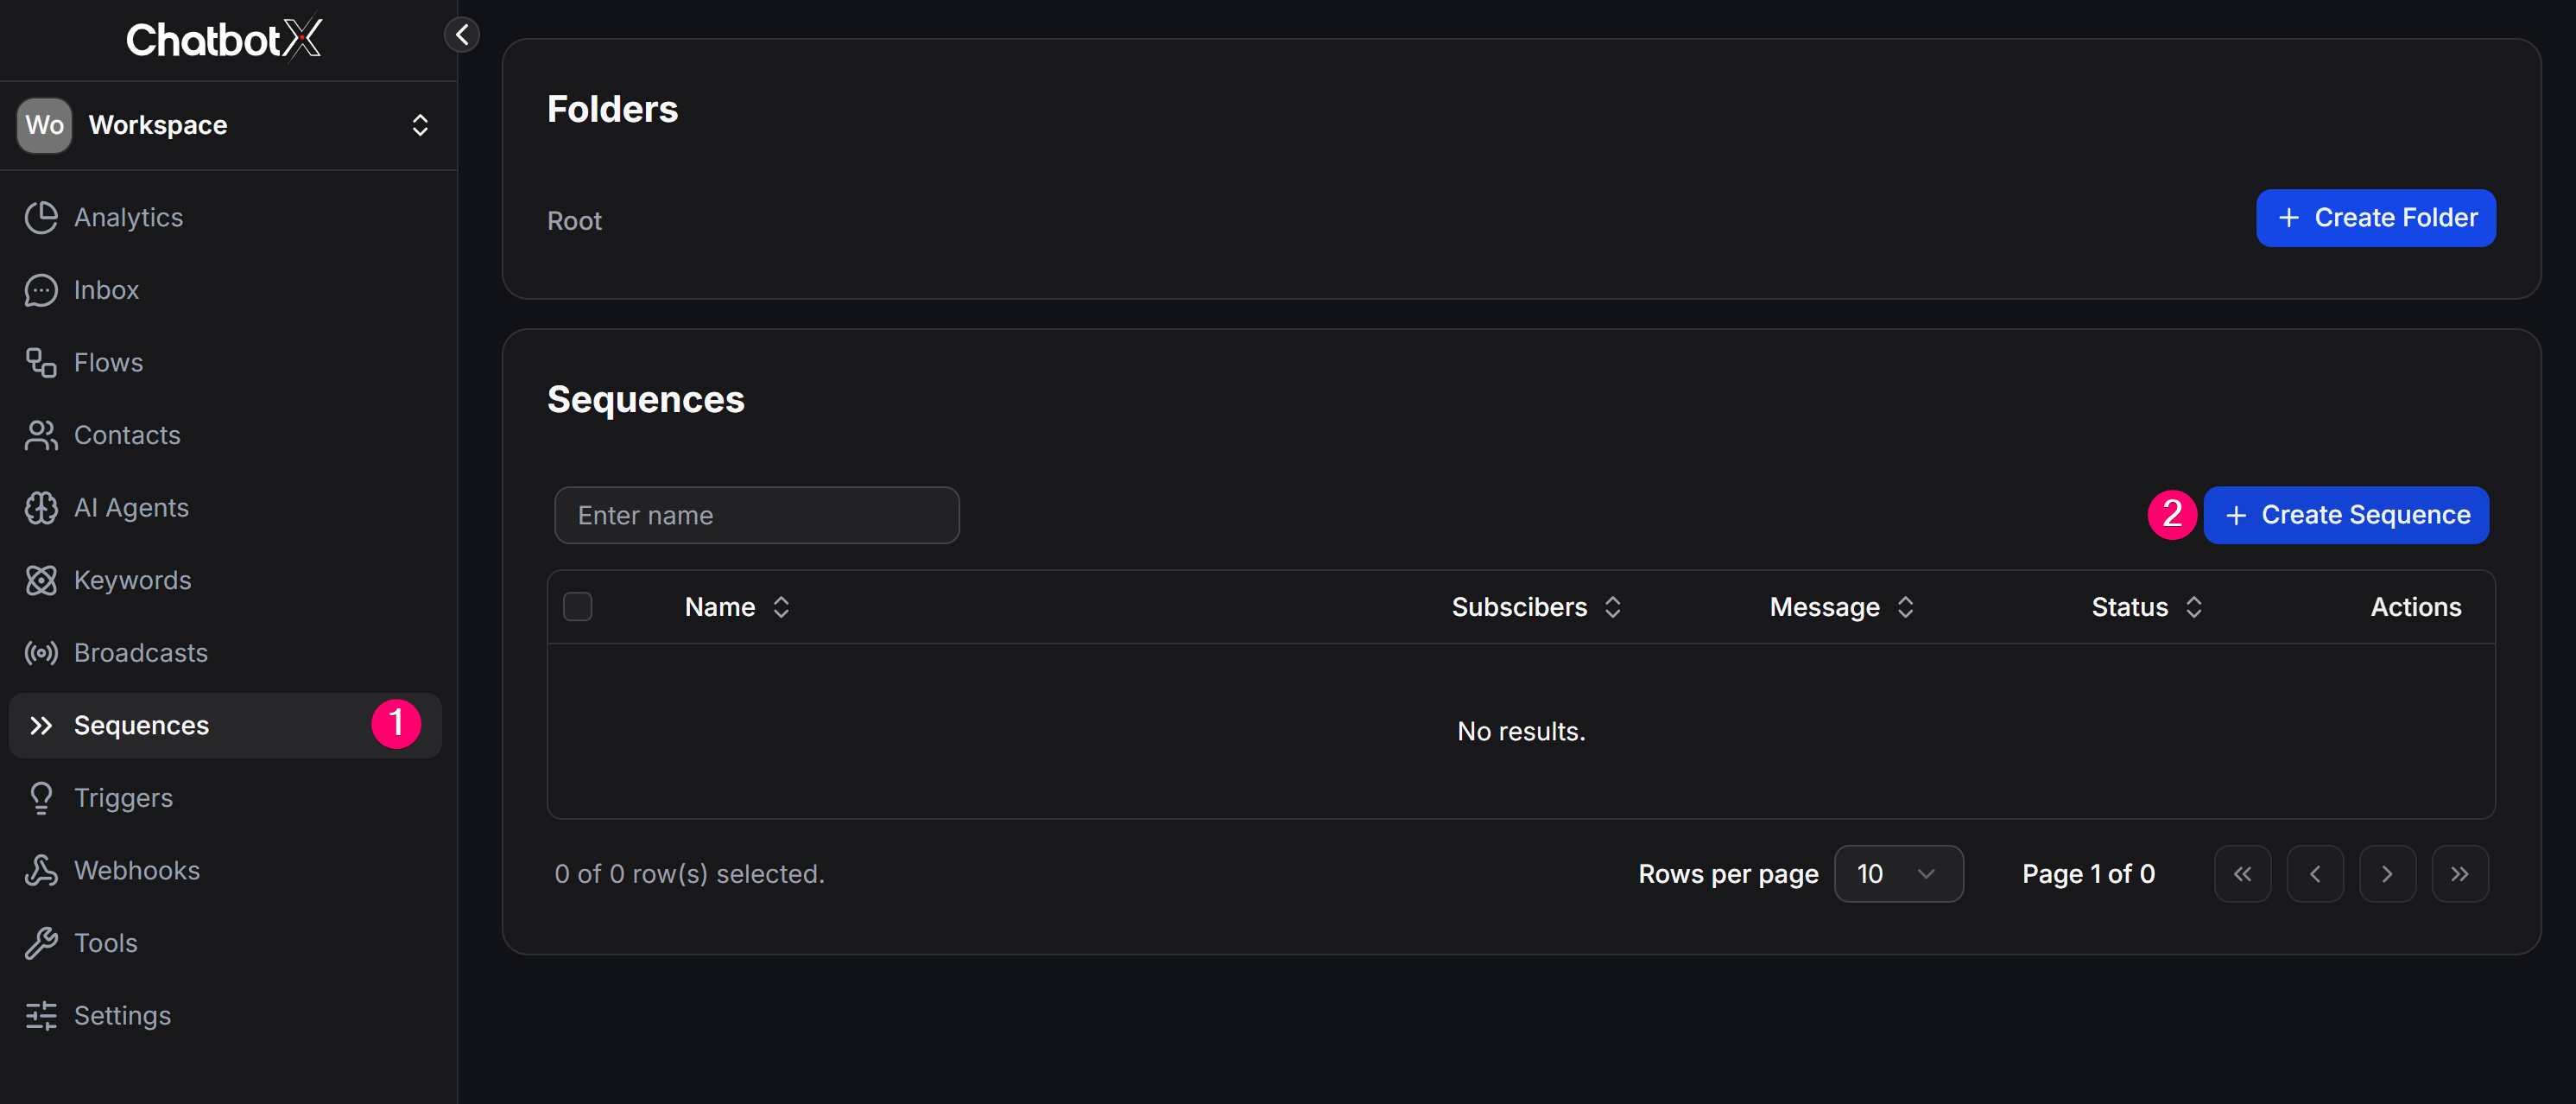This screenshot has width=2576, height=1104.
Task: Open the Settings page link
Action: click(x=225, y=1016)
